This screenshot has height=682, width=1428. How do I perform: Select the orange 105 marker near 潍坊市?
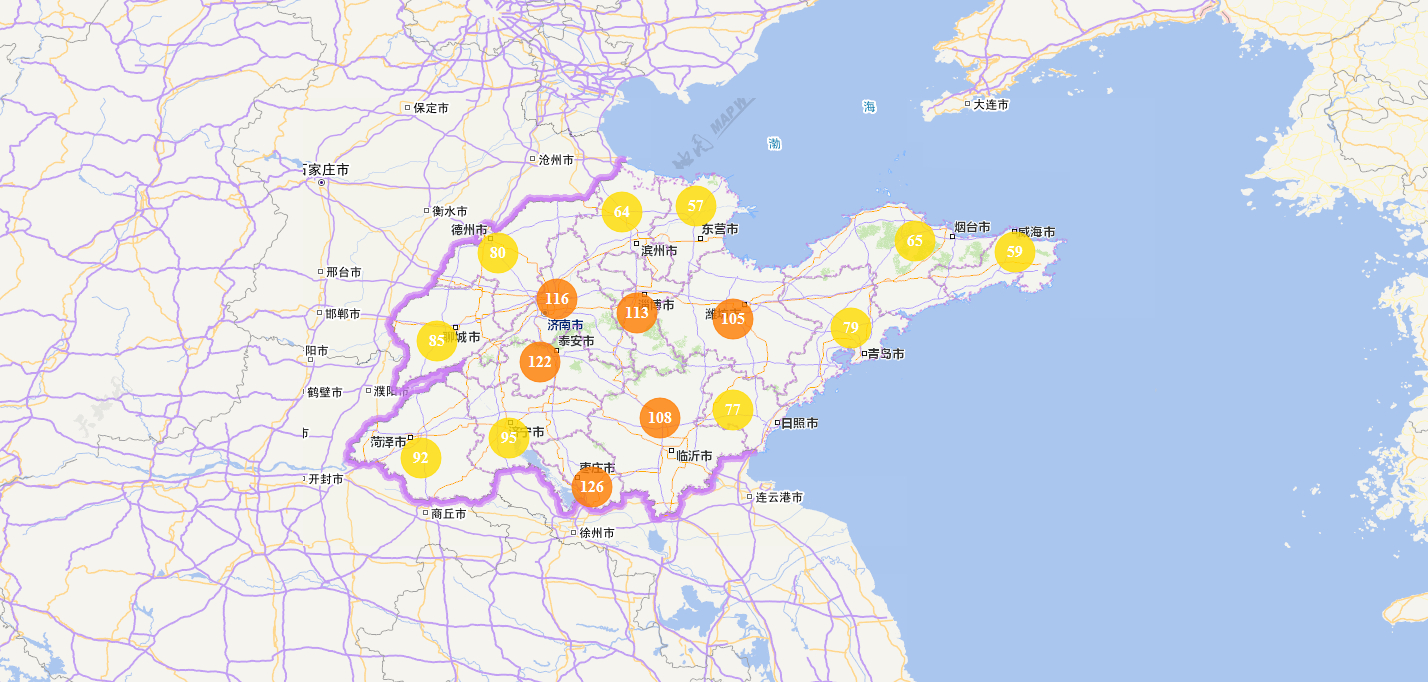(x=733, y=318)
